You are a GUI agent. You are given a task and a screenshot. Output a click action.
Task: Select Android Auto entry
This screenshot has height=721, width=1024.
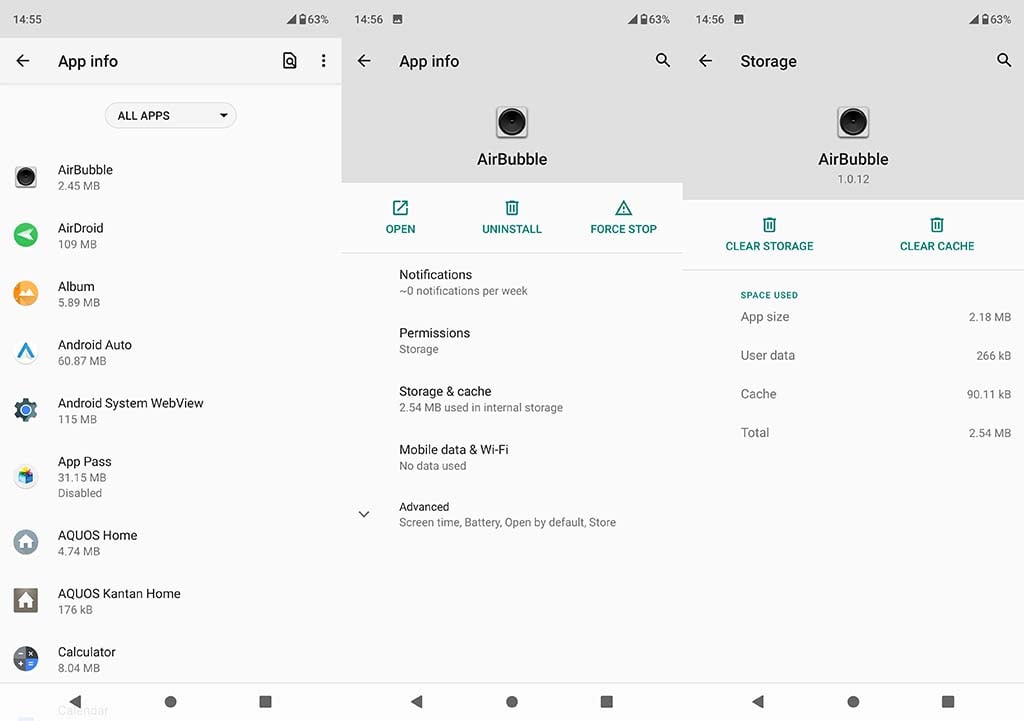(x=170, y=352)
